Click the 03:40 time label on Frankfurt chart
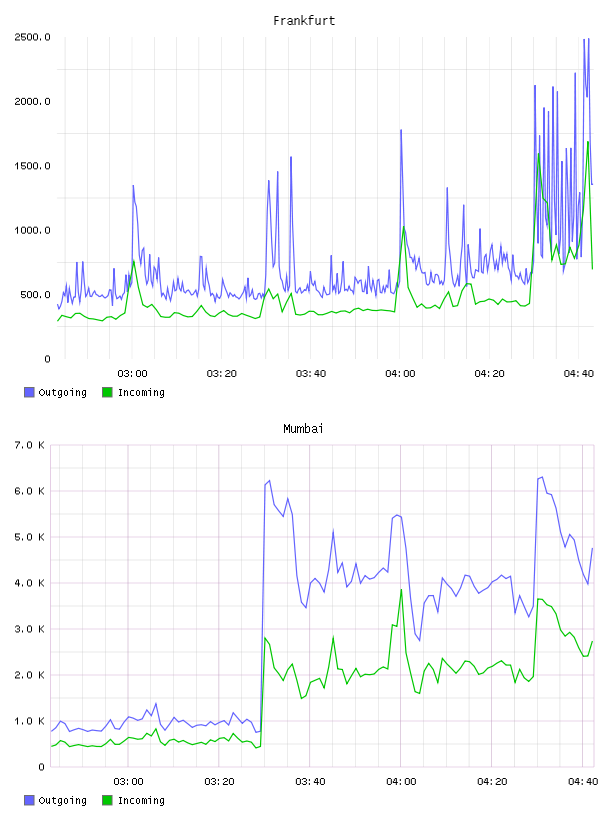Screen dimensions: 608x816 pos(311,374)
